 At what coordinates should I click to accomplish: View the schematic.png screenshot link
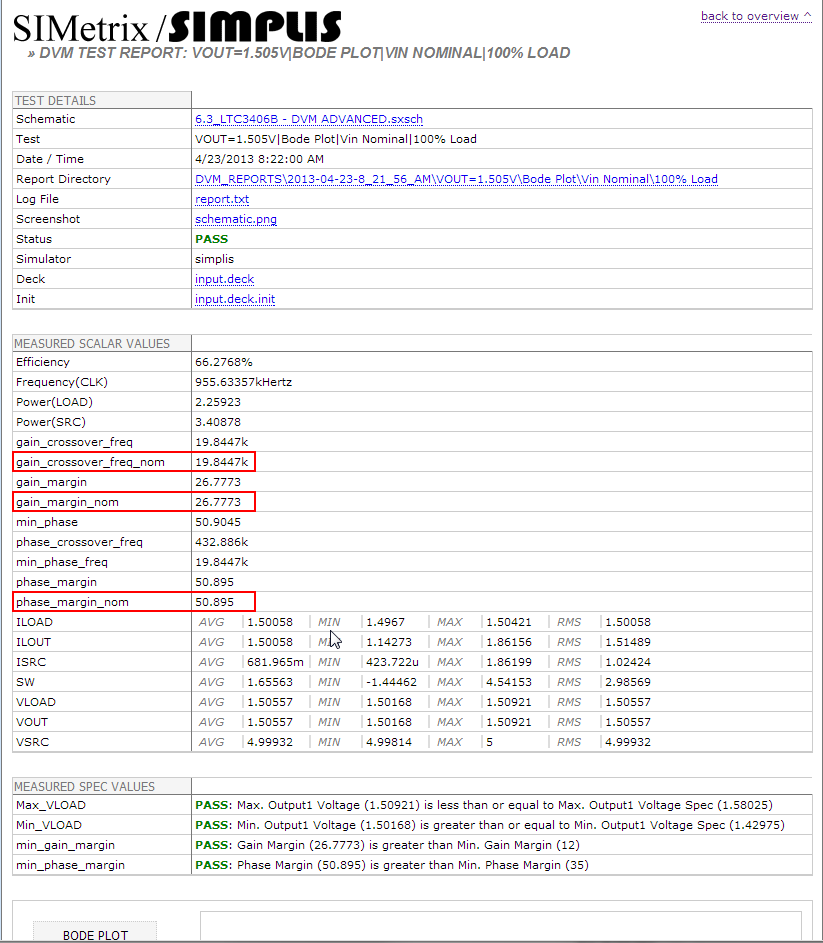(236, 219)
